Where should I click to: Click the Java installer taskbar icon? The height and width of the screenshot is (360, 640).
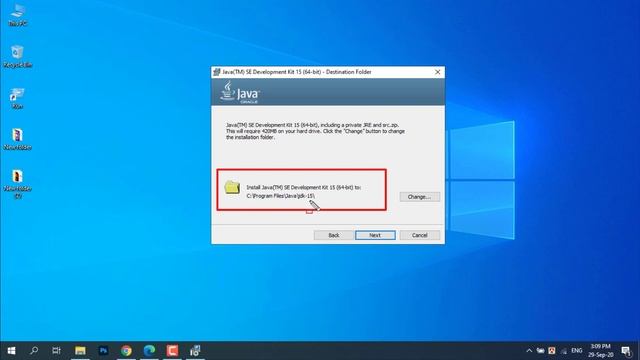pyautogui.click(x=195, y=351)
